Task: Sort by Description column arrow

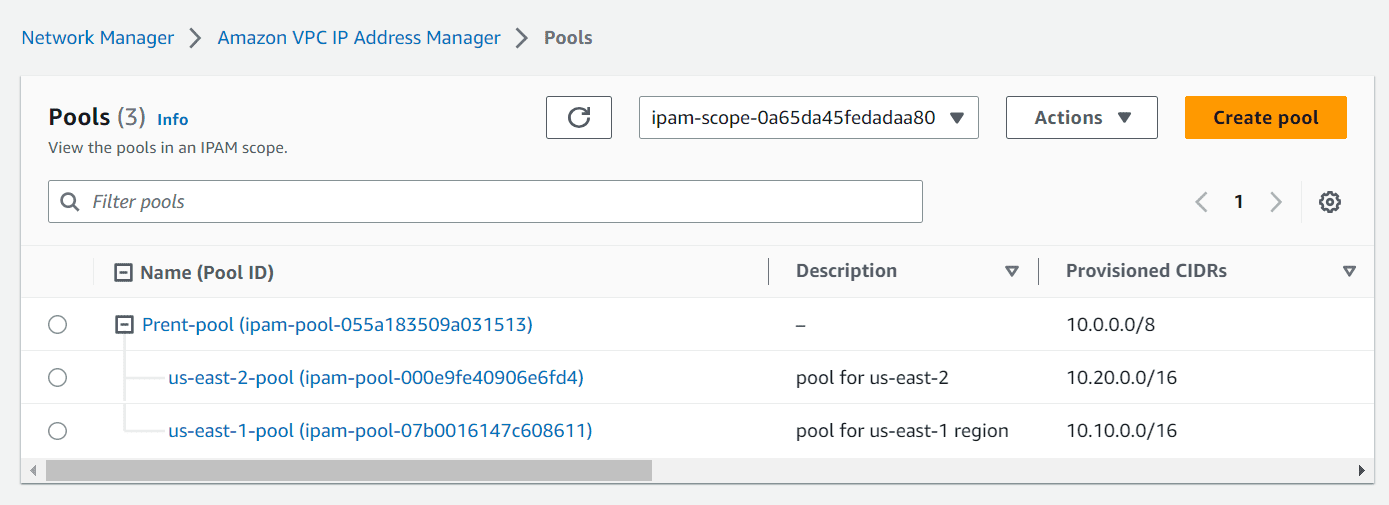Action: [1012, 272]
